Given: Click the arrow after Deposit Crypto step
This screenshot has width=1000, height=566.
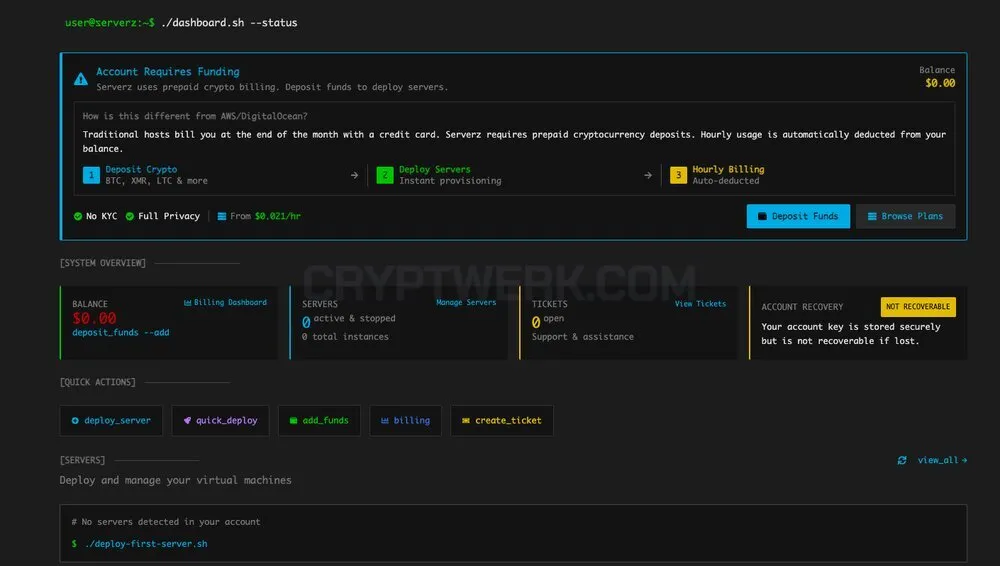Looking at the screenshot, I should coord(354,175).
